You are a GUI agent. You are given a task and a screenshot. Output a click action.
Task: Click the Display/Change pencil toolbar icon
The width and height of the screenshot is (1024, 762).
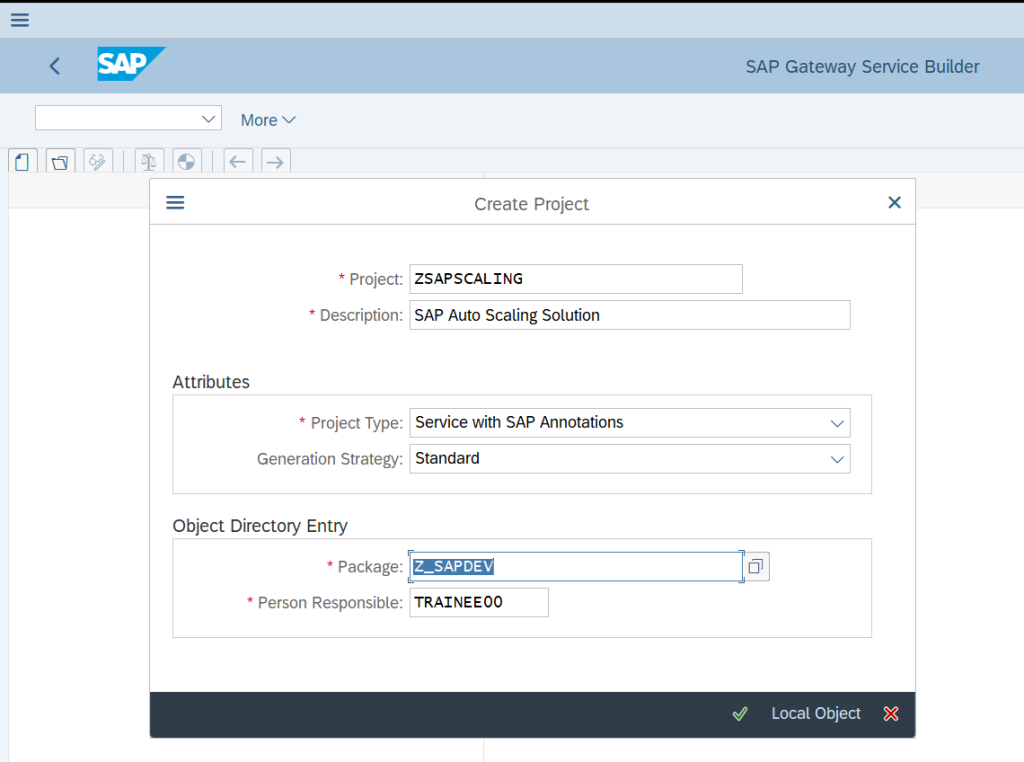pyautogui.click(x=98, y=161)
